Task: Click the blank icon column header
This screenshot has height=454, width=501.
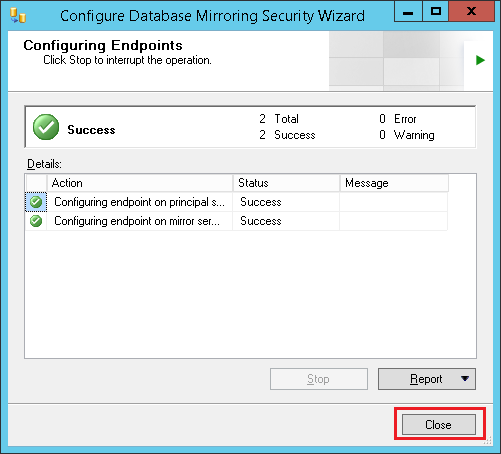Action: [36, 183]
